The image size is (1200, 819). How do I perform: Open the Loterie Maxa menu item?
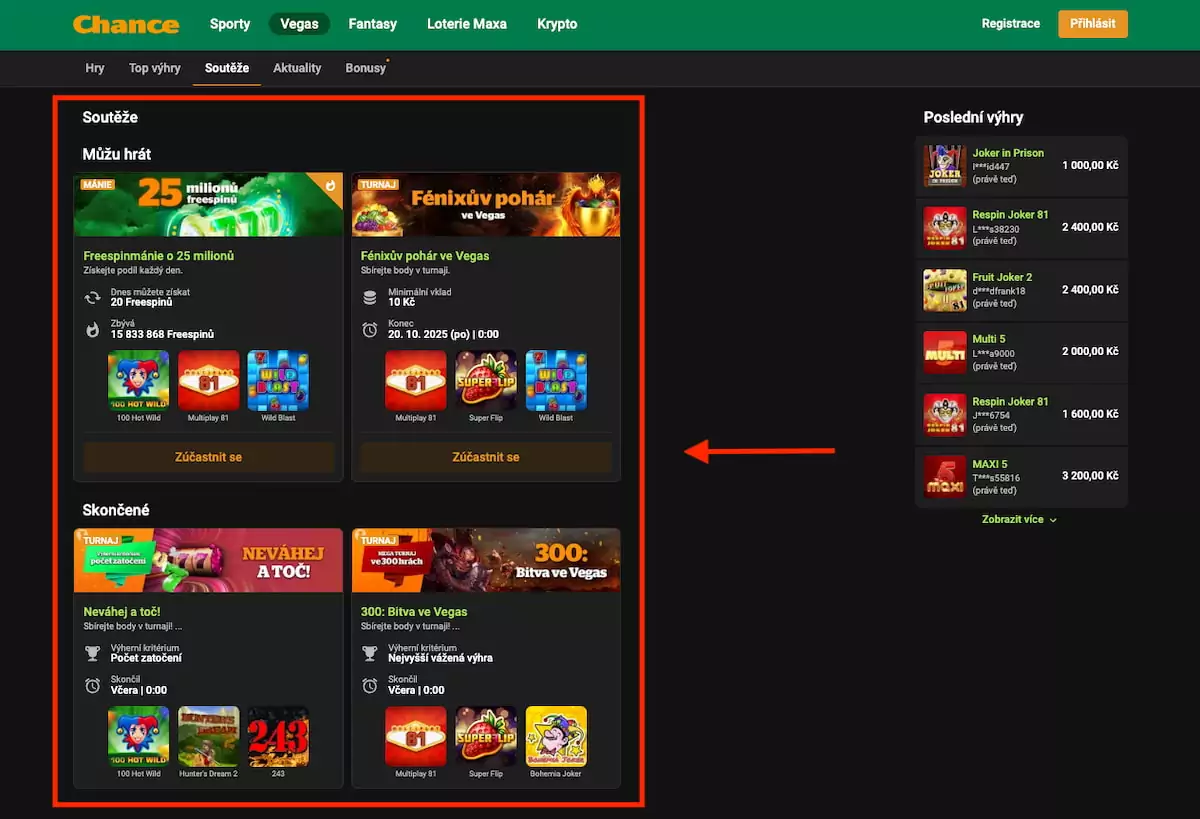(466, 24)
